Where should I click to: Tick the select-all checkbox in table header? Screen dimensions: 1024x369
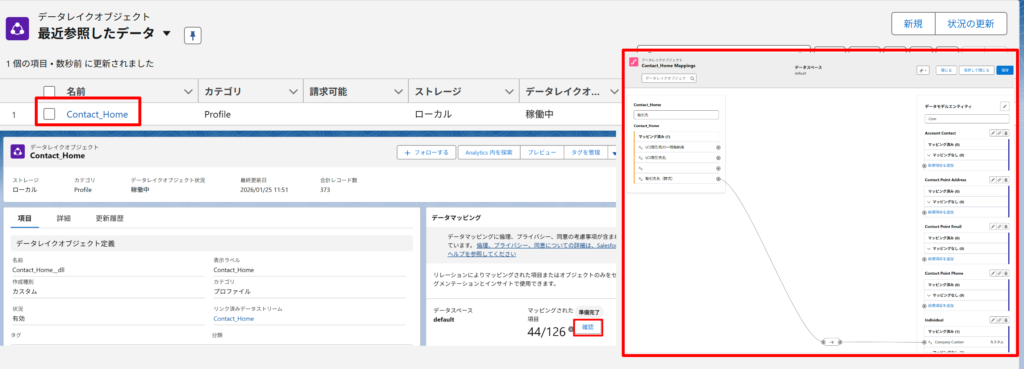coord(50,92)
